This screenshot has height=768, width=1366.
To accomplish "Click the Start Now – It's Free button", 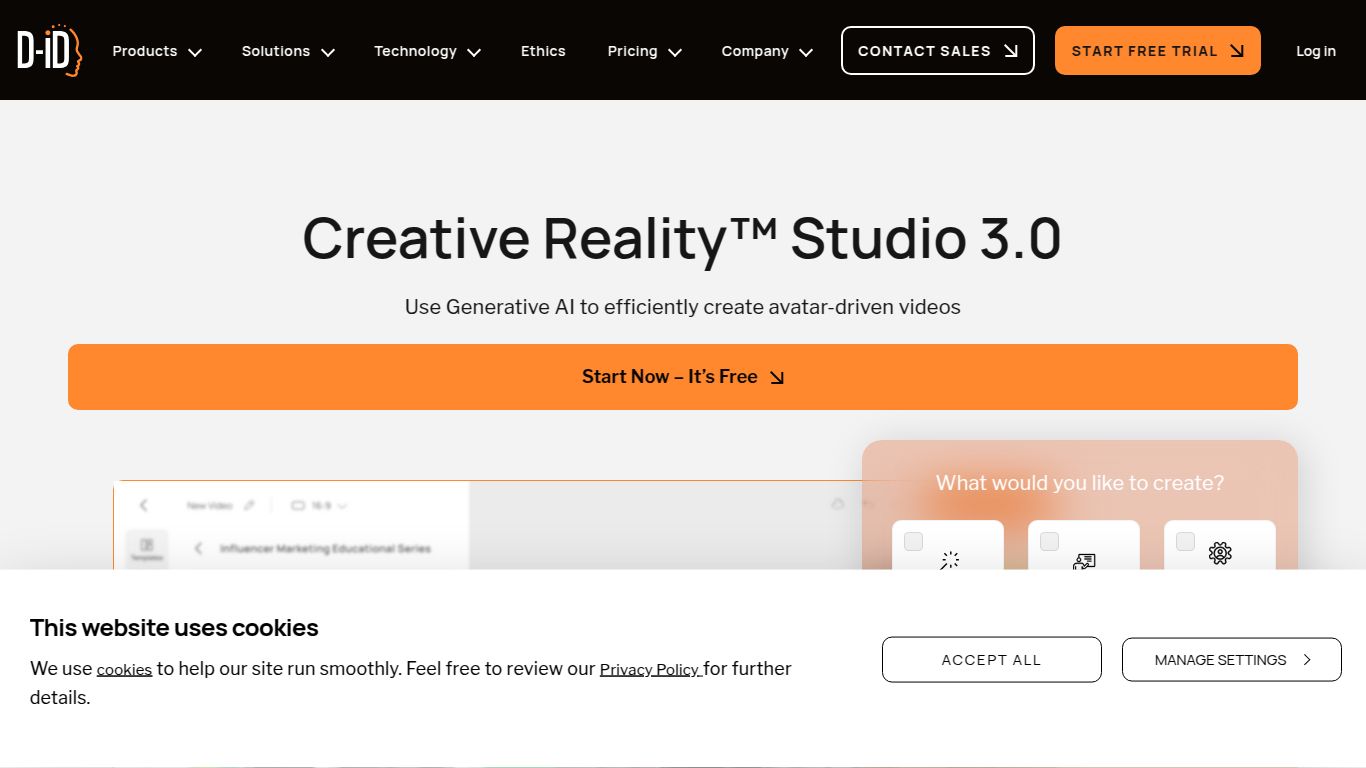I will coord(683,377).
